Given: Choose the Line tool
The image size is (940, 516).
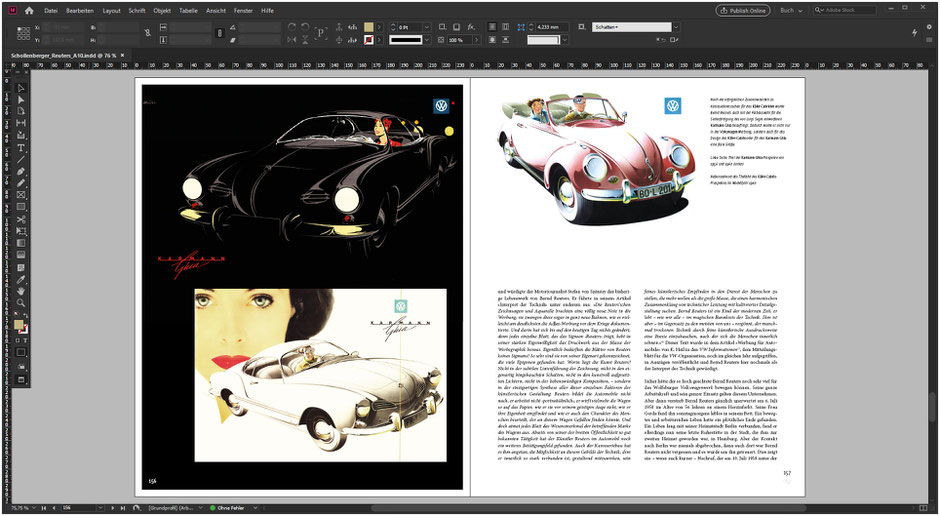Looking at the screenshot, I should pyautogui.click(x=21, y=159).
